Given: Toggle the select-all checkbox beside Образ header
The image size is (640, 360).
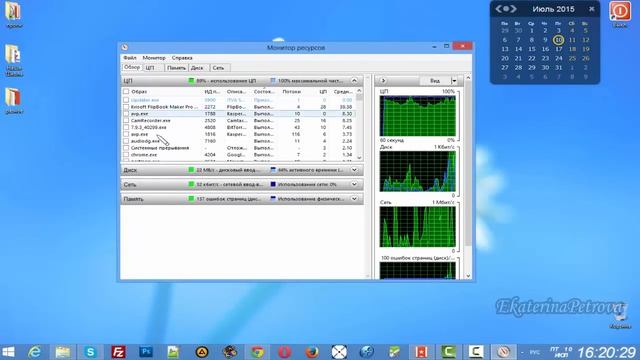Looking at the screenshot, I should pyautogui.click(x=126, y=92).
